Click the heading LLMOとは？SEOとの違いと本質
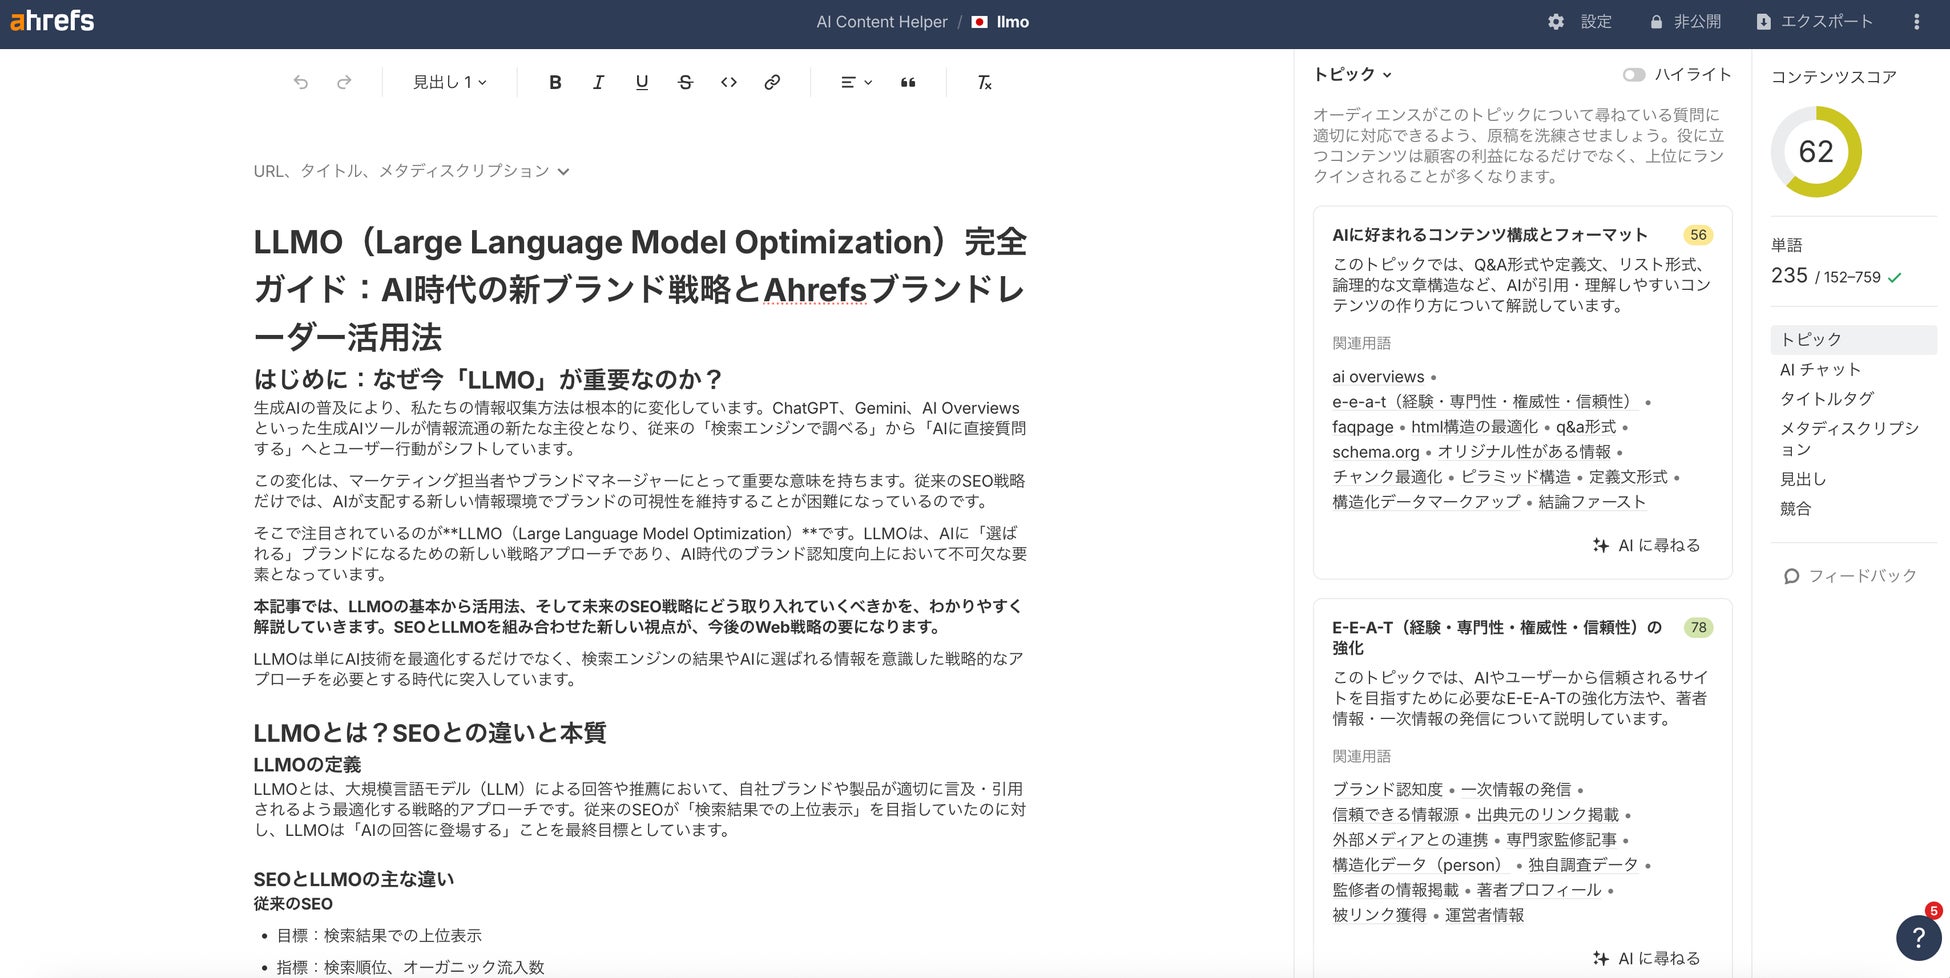Screen dimensions: 1950x978 pos(430,733)
